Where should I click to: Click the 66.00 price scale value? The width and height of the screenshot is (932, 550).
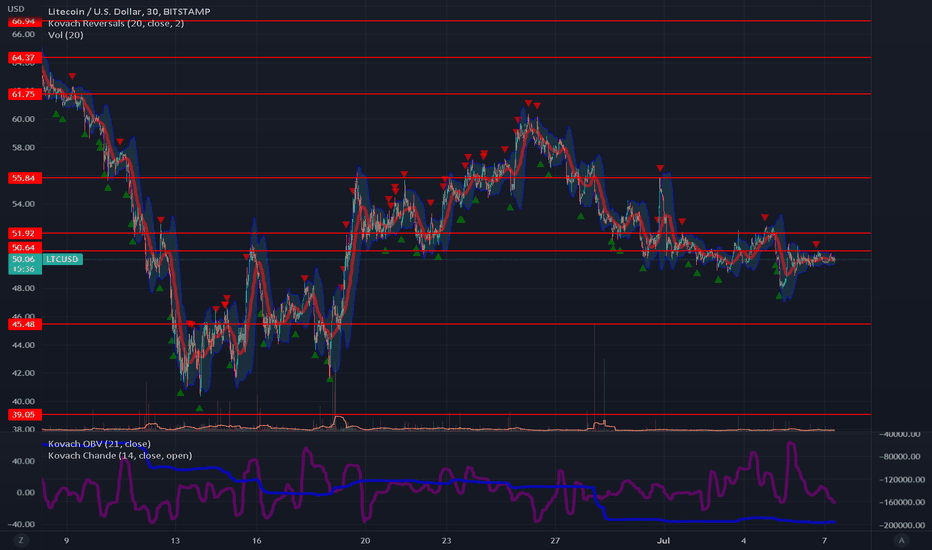pos(23,34)
